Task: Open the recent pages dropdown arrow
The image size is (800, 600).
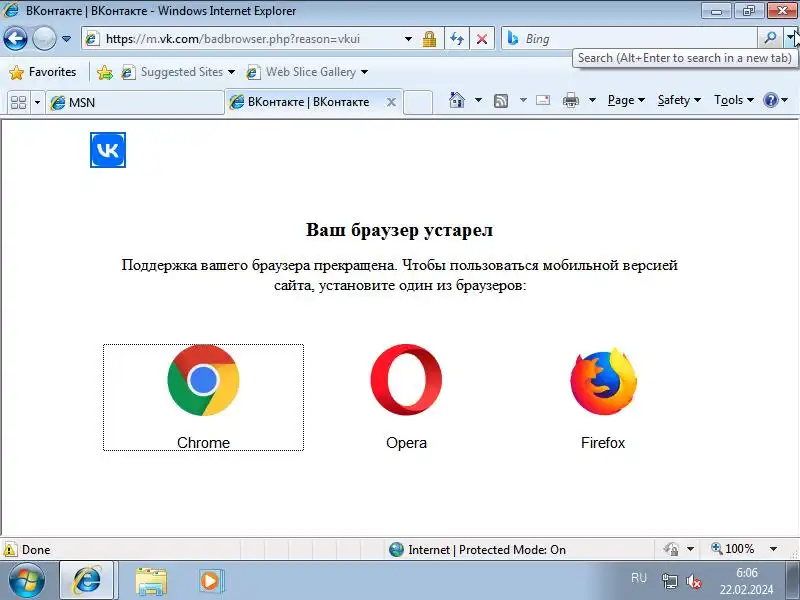Action: pyautogui.click(x=66, y=39)
